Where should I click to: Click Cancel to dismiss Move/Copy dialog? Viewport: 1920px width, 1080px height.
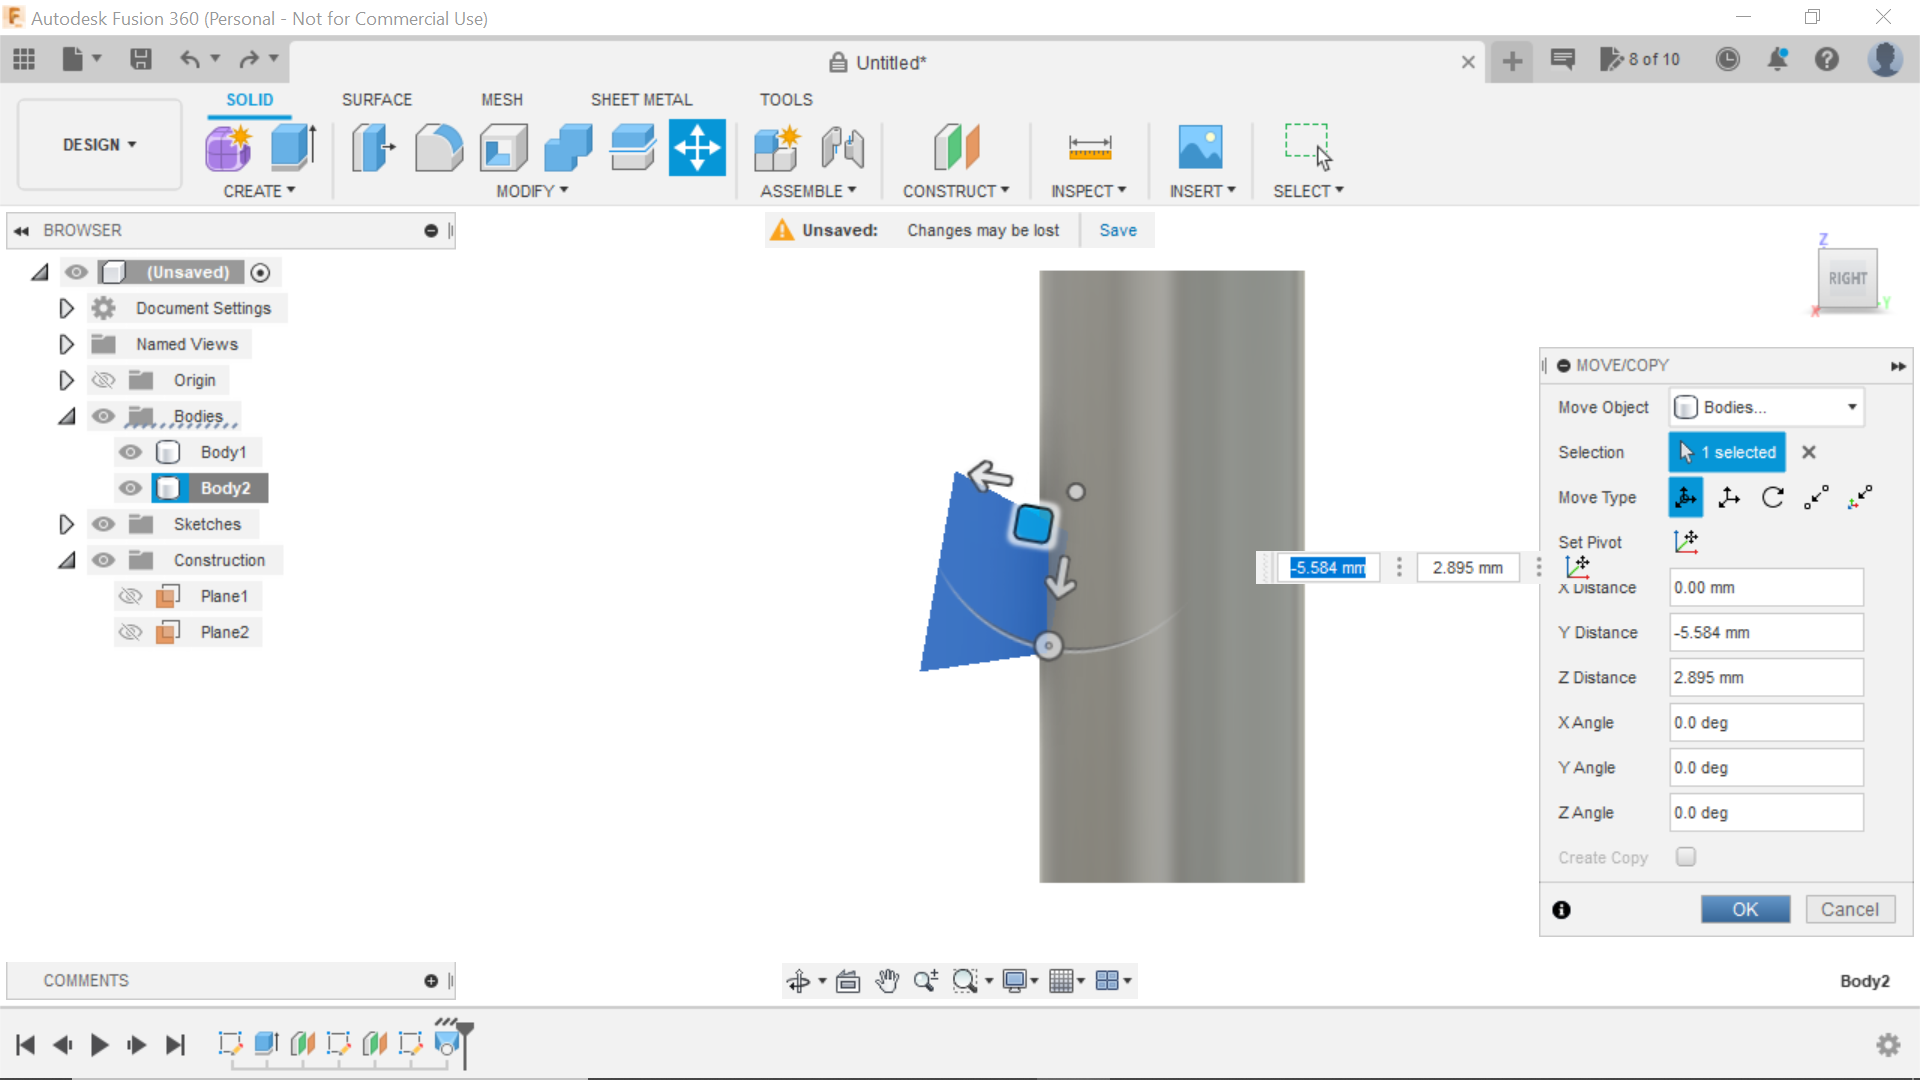click(1849, 909)
